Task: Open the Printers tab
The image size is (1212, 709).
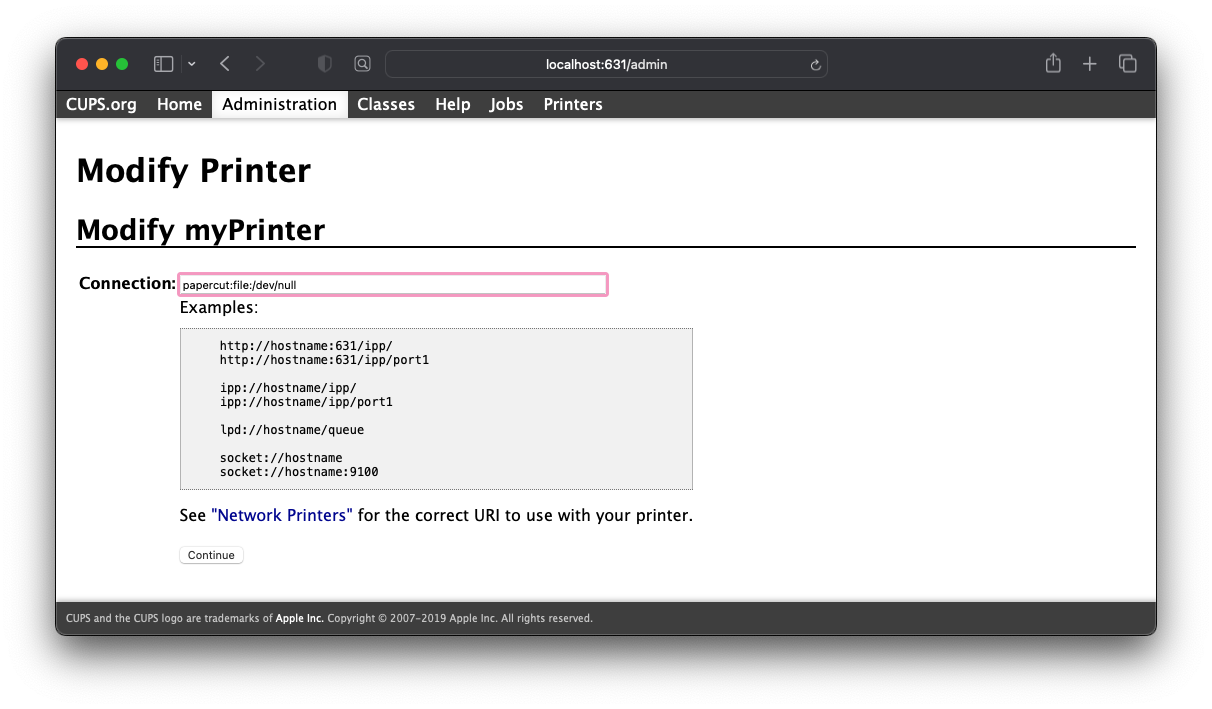Action: point(573,104)
